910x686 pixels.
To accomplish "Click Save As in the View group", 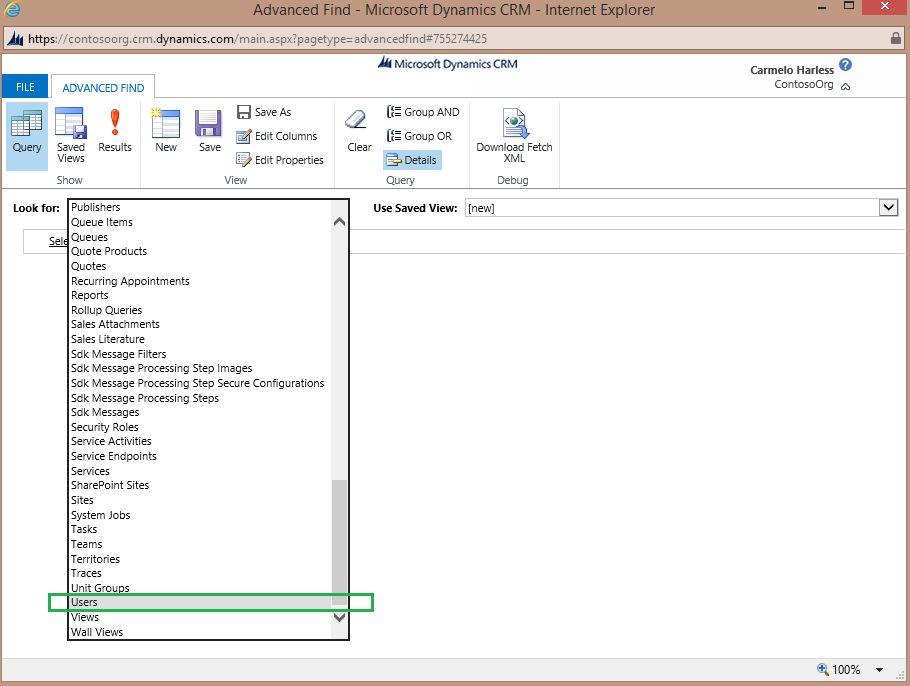I will (x=264, y=112).
